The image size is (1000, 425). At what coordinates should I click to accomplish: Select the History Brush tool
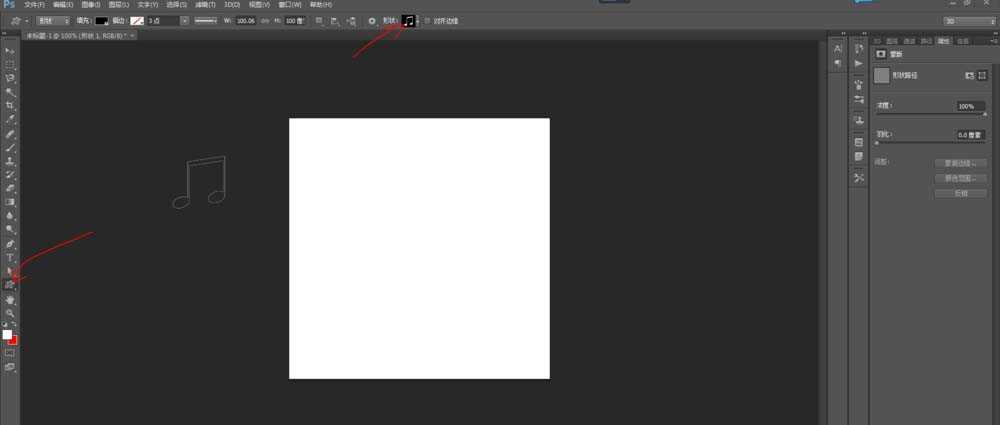(x=10, y=174)
